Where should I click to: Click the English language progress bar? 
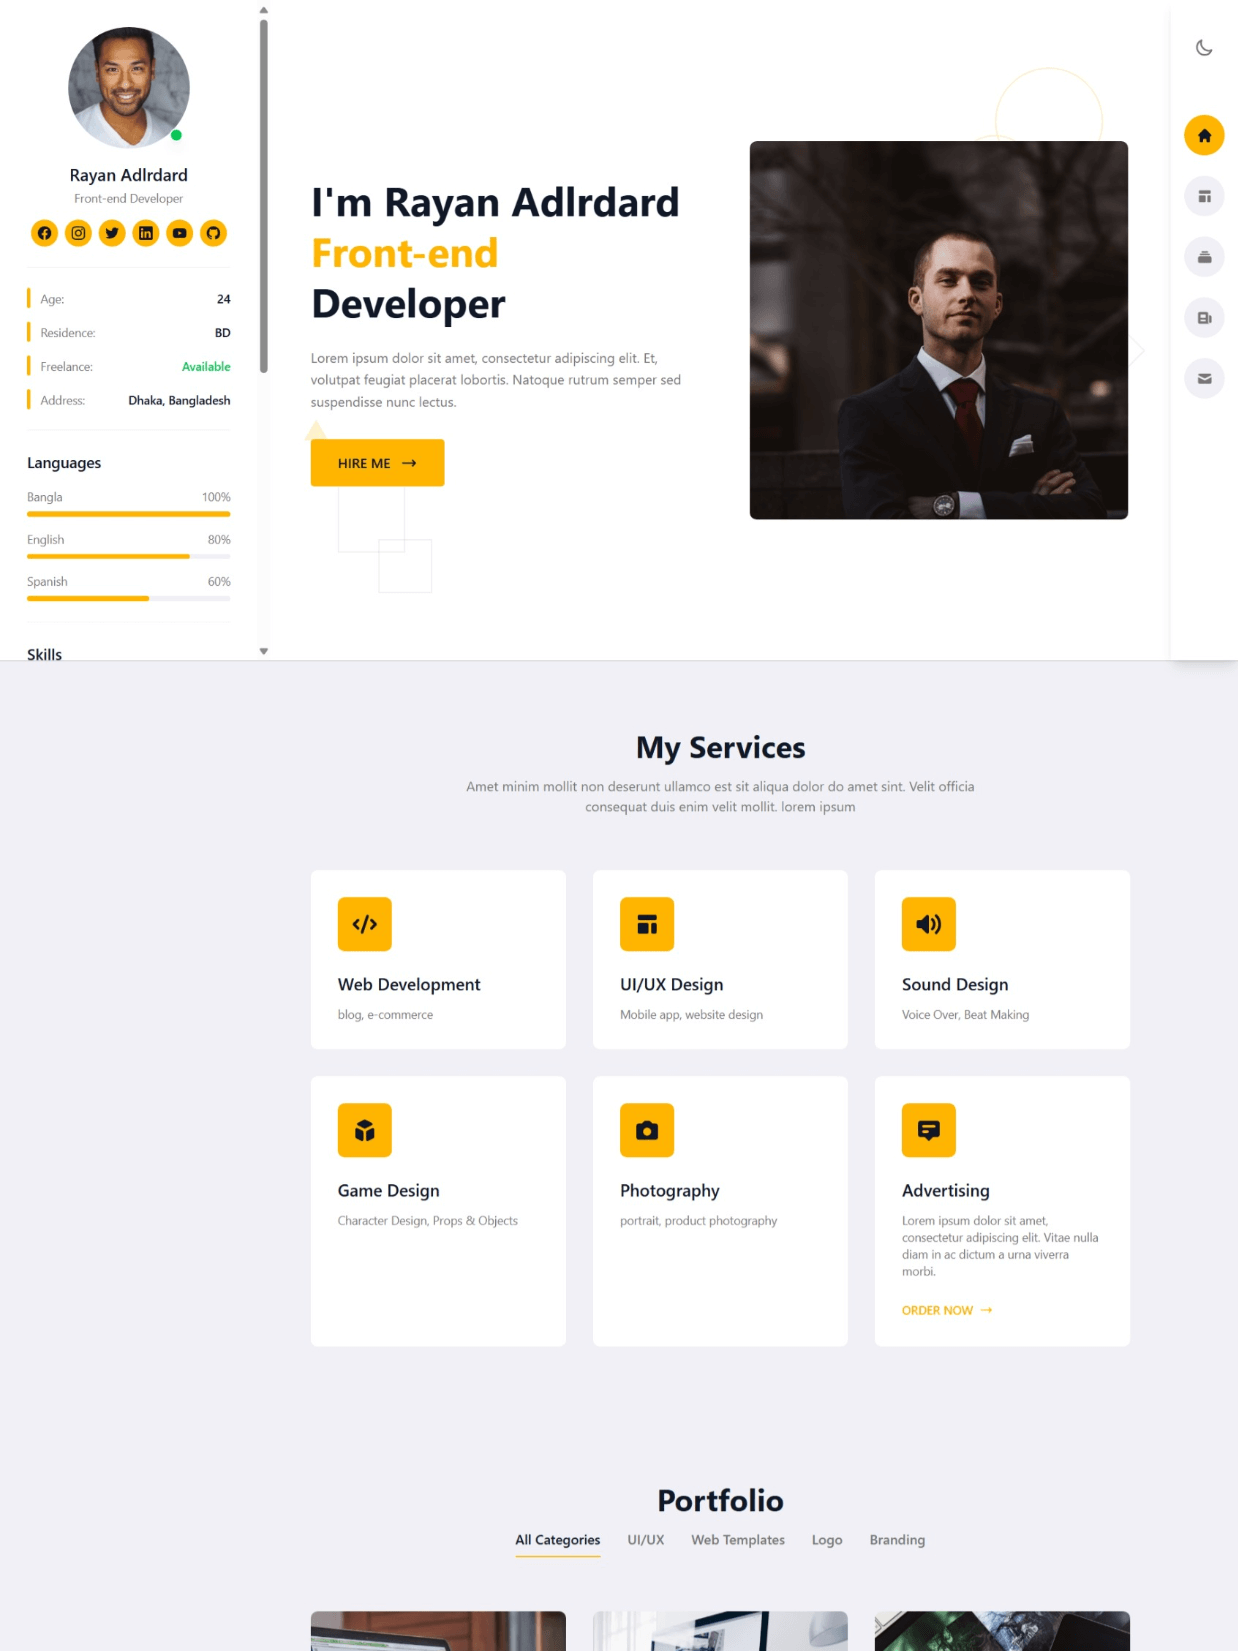pos(128,556)
